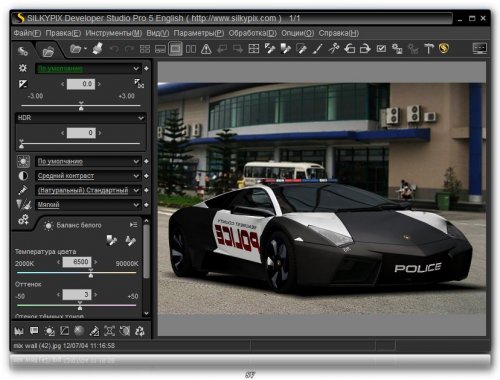Select the single preview view mode
This screenshot has height=380, width=500.
point(175,49)
